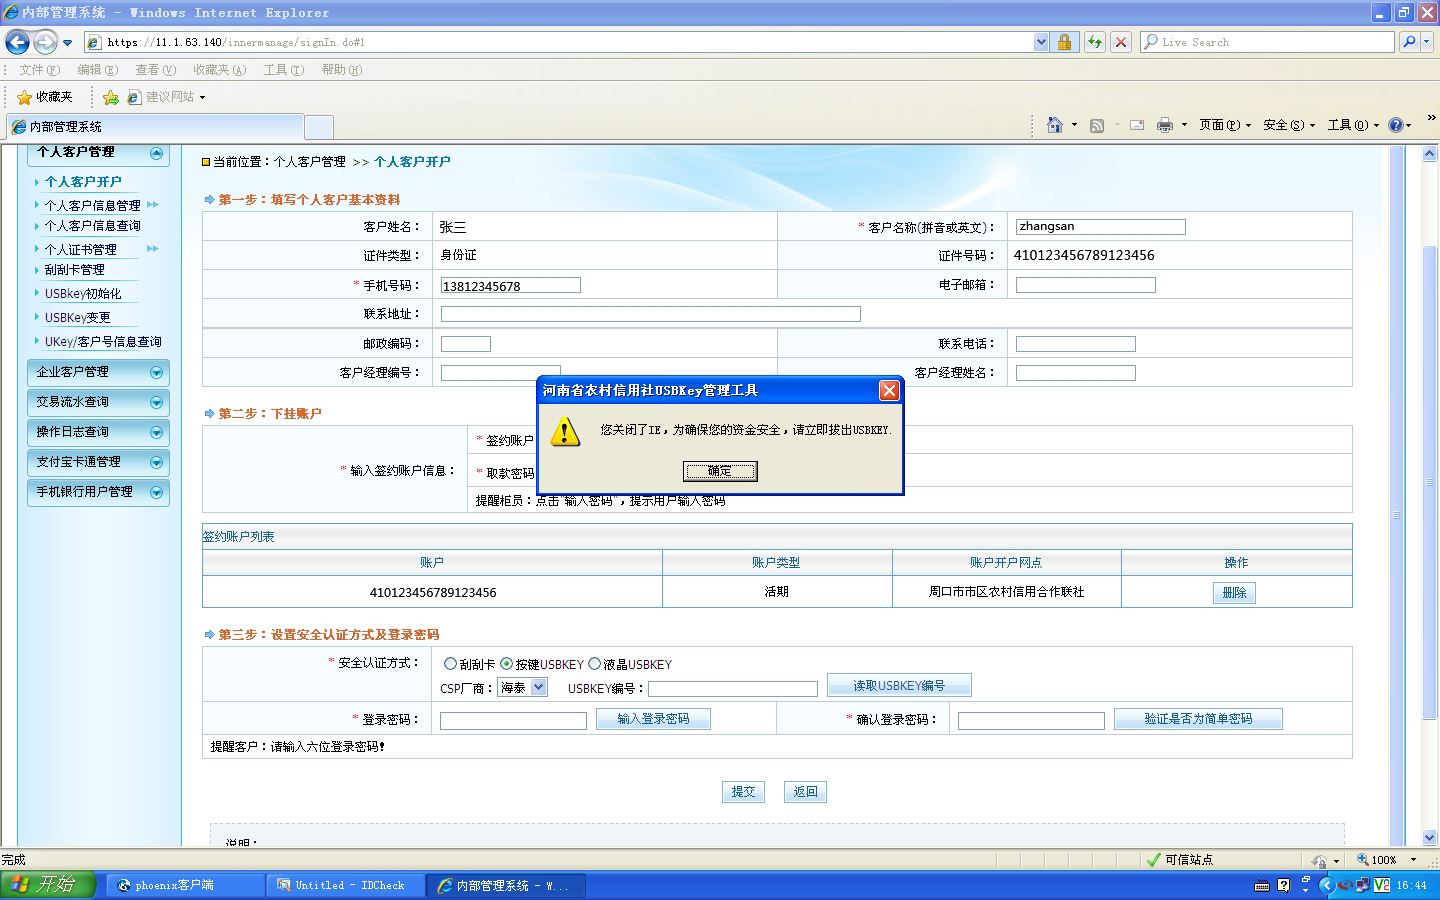Click the stop loading X icon
The height and width of the screenshot is (900, 1440).
pyautogui.click(x=1121, y=42)
